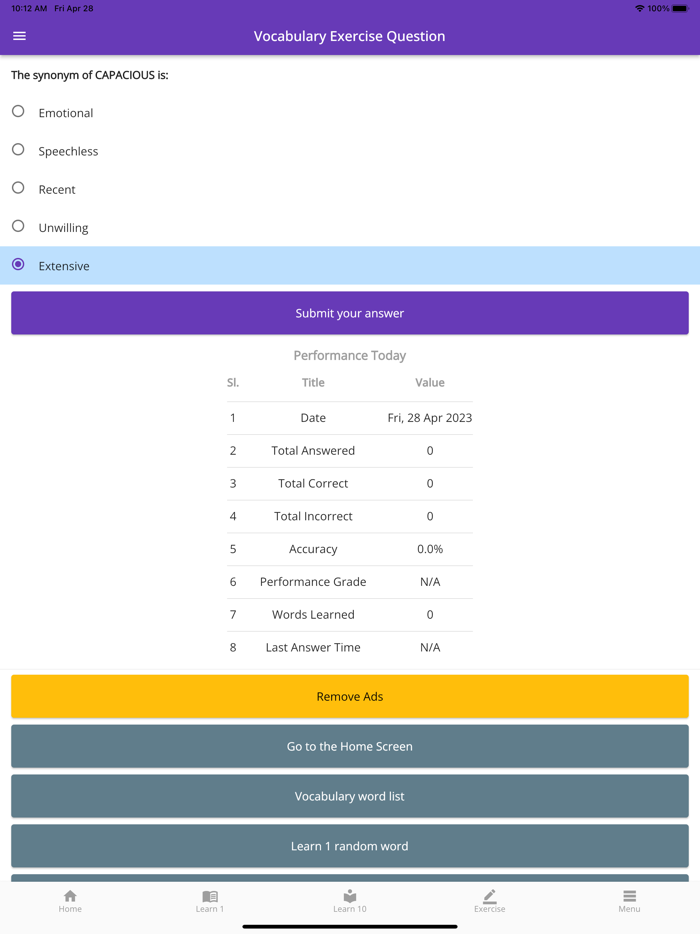Open the Vocabulary word list
The image size is (700, 934).
(349, 796)
